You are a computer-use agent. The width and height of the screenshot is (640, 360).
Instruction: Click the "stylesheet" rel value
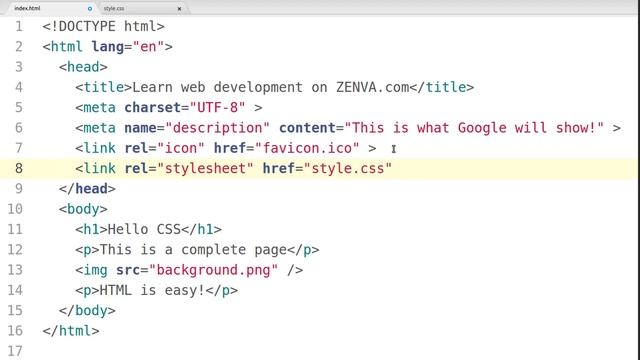click(205, 169)
